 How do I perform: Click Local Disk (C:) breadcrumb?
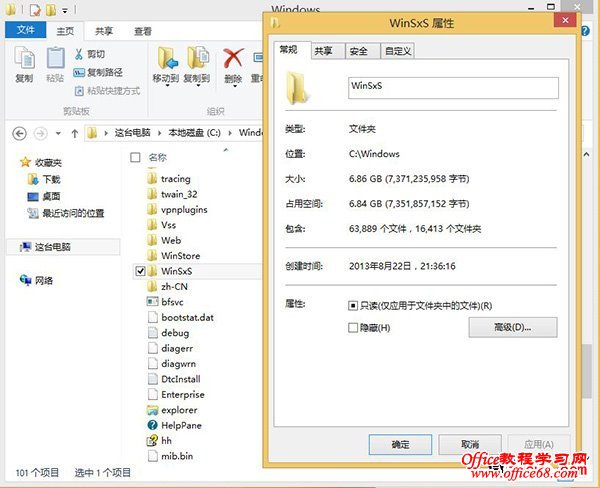(194, 133)
